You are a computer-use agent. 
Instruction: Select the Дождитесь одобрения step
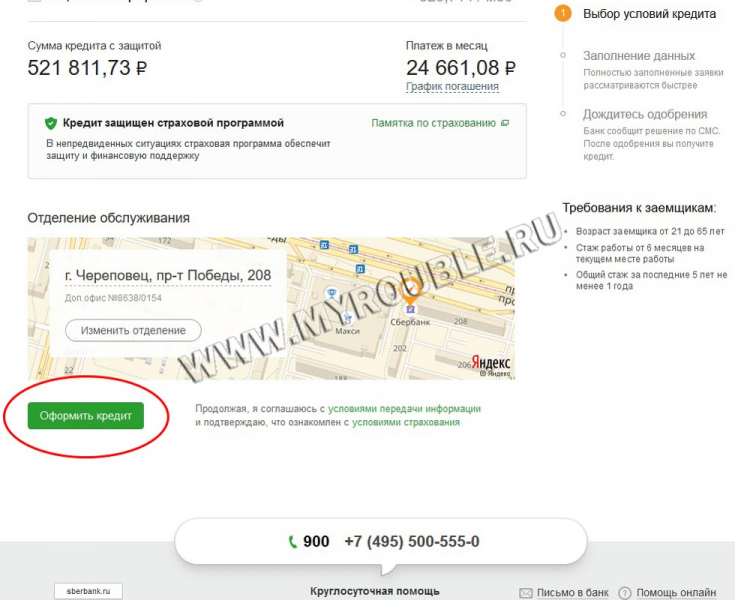click(645, 114)
